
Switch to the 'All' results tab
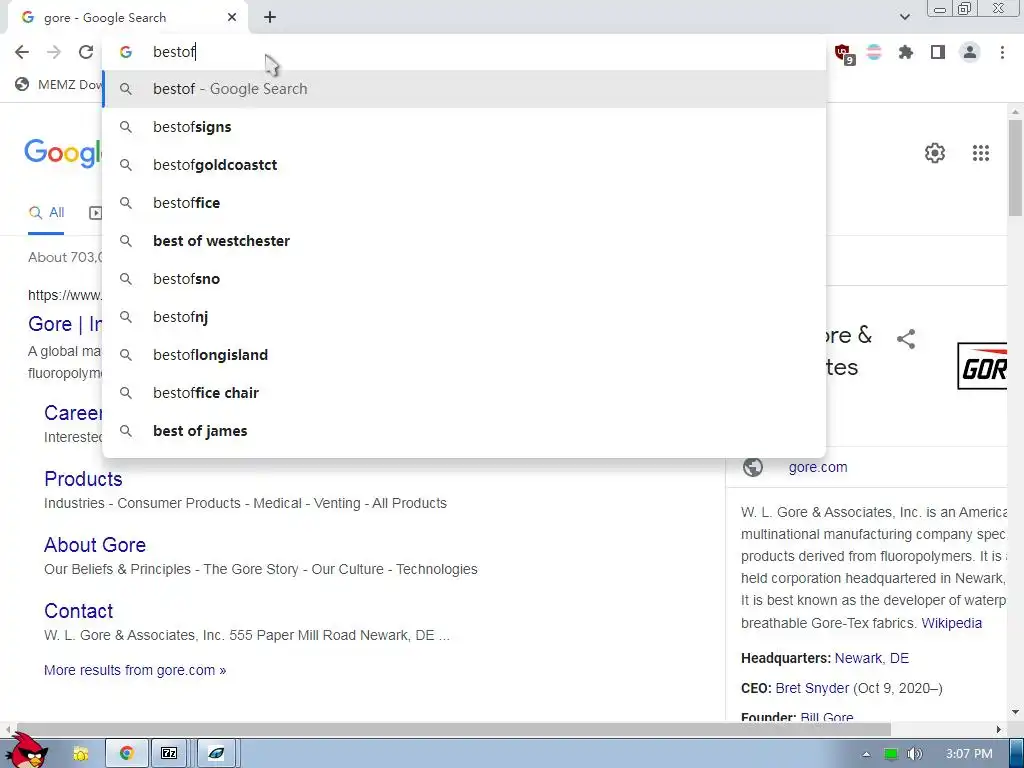(x=46, y=212)
